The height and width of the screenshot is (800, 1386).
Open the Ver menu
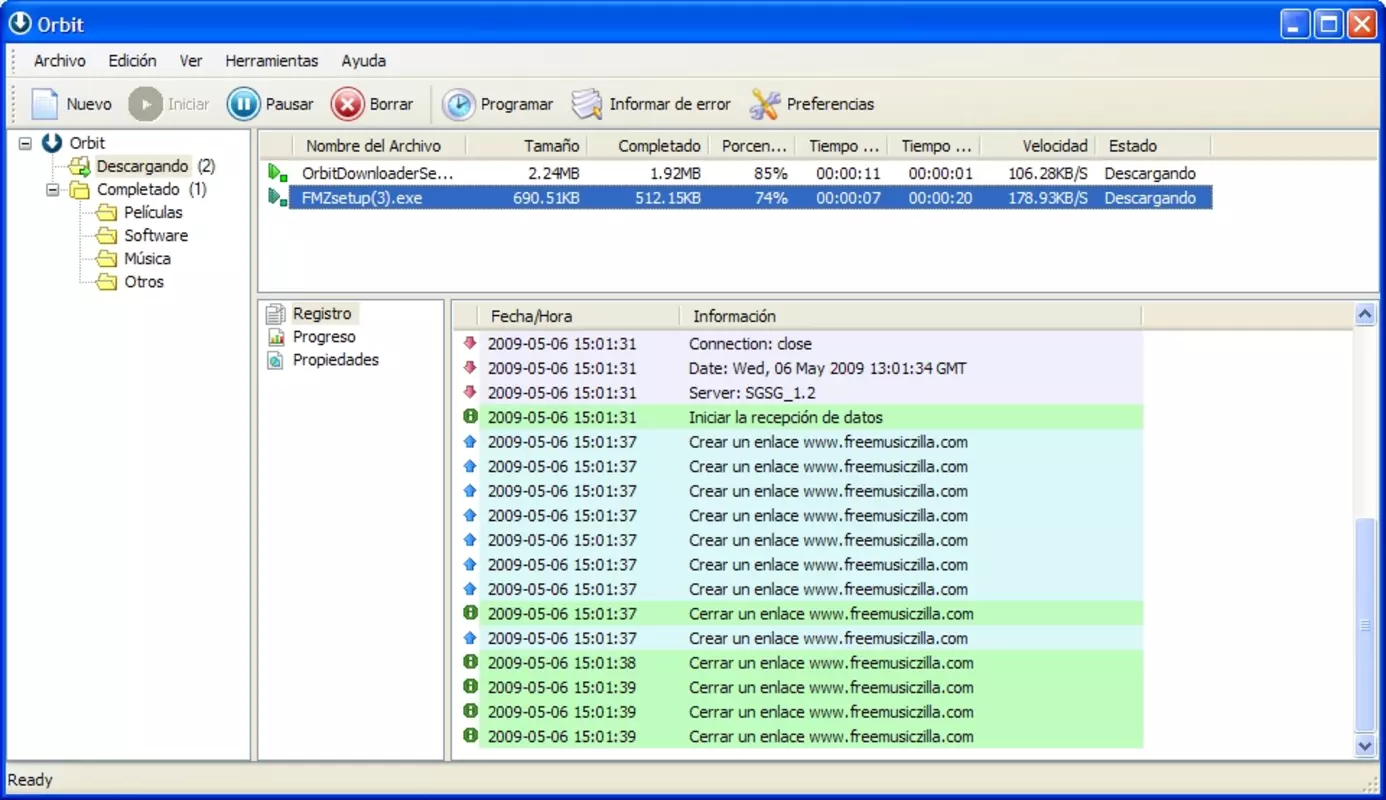coord(191,61)
